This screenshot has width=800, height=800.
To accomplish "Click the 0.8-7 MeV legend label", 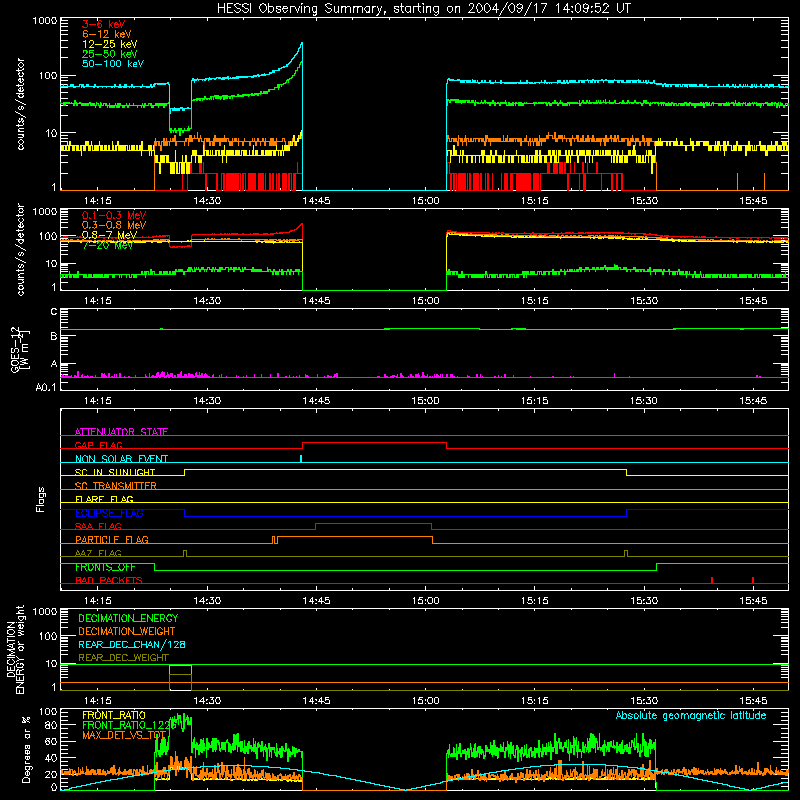I will coord(109,235).
